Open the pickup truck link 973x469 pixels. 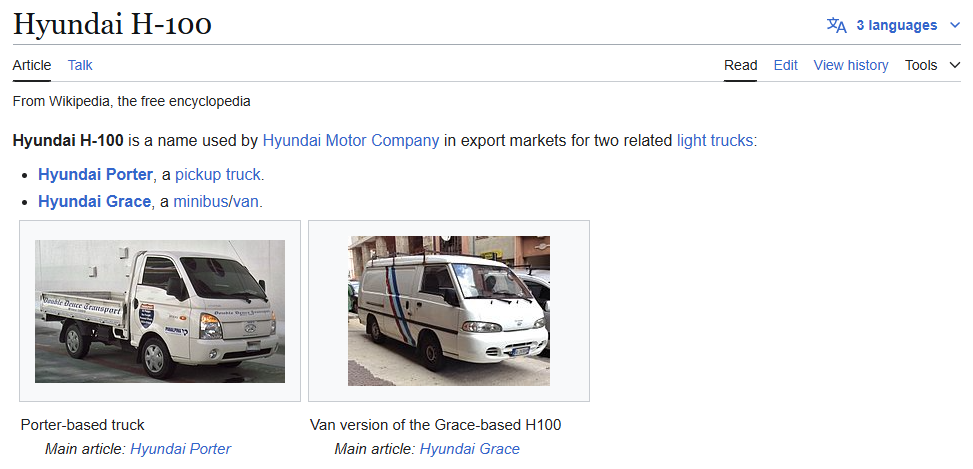218,175
